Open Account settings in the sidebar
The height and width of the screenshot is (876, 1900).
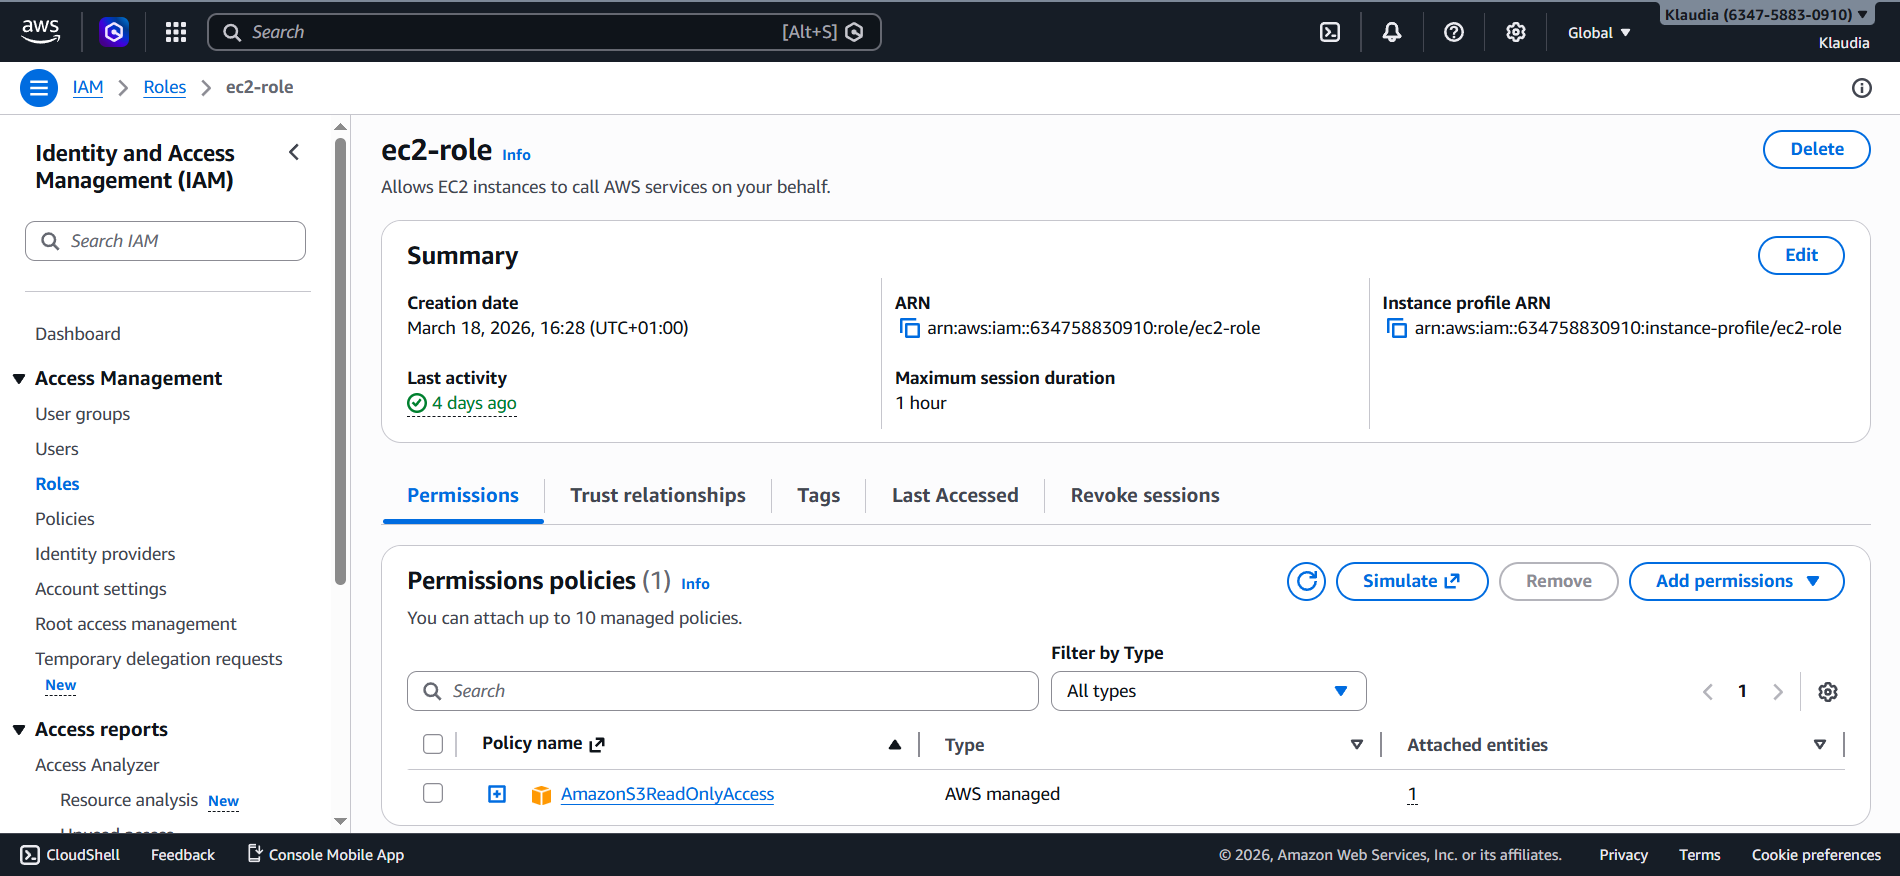click(x=101, y=589)
